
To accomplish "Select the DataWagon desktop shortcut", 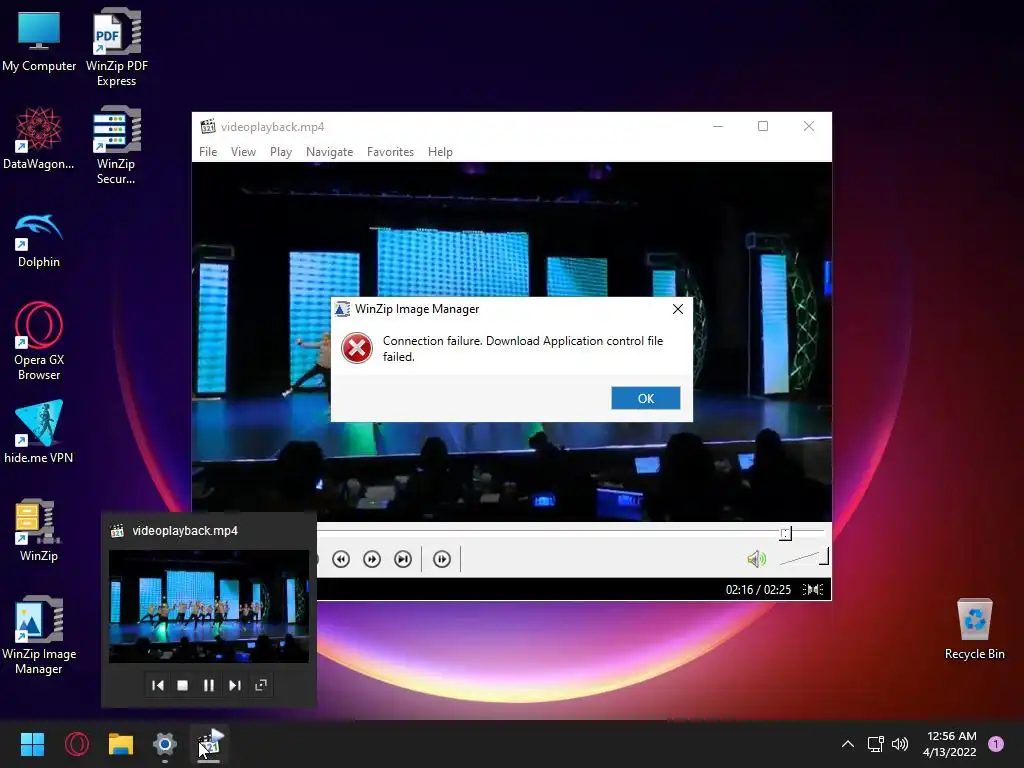I will [x=39, y=139].
